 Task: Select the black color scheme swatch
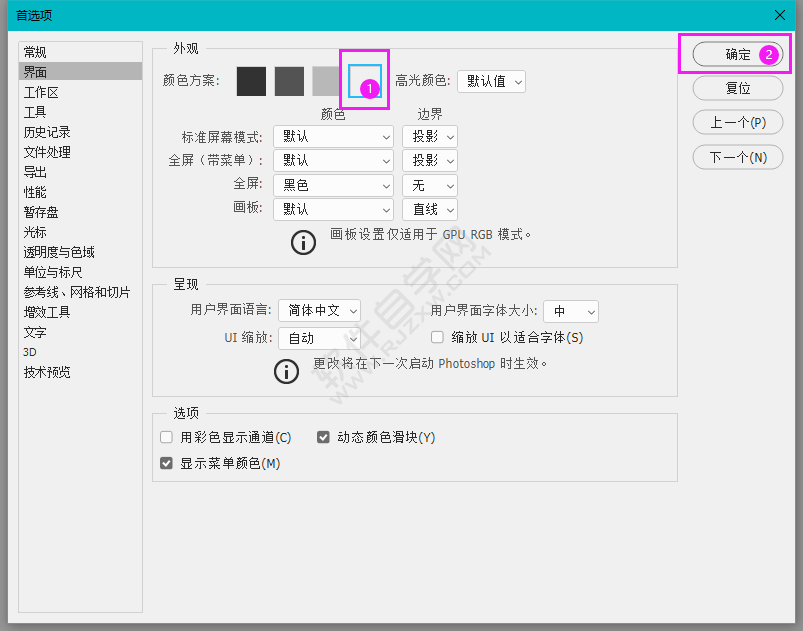[251, 81]
